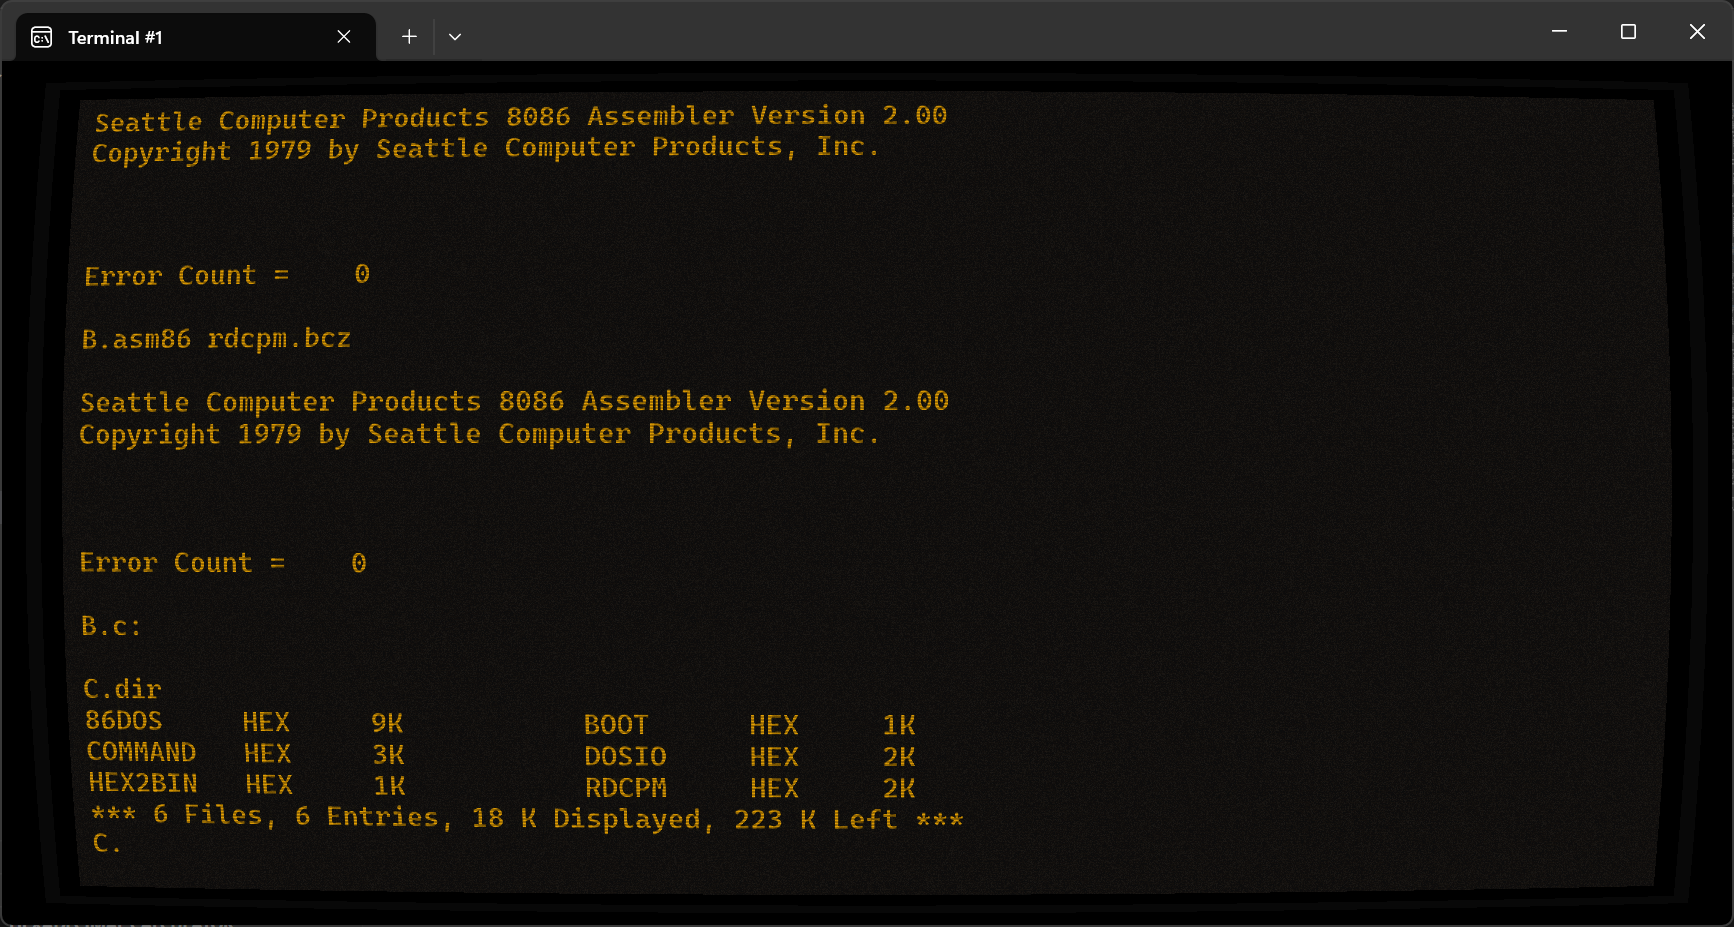Click the DOSIO file entry
Screen dimensions: 1734x927
750,757
